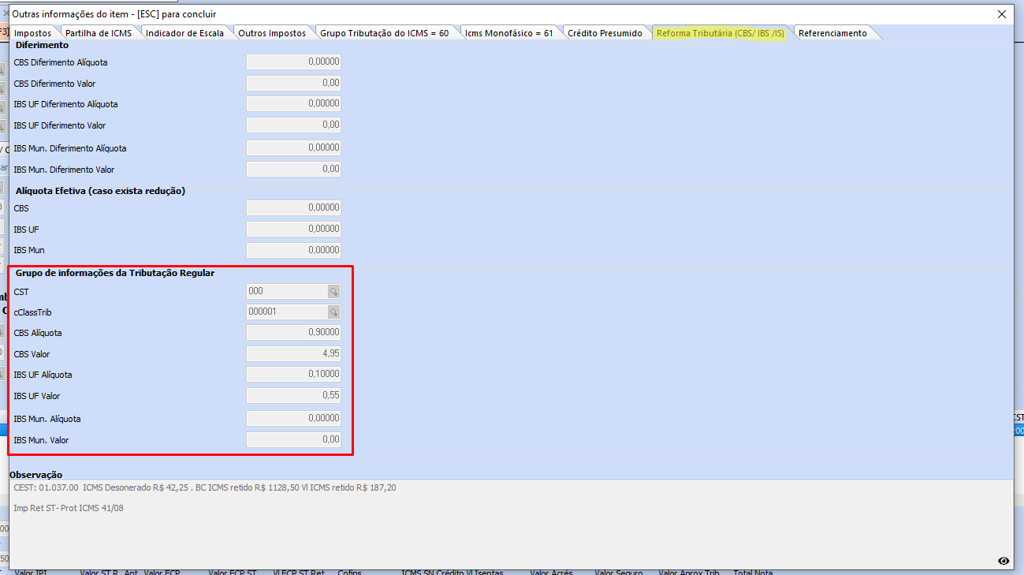The height and width of the screenshot is (575, 1024).
Task: Focus the IBS UF Diferimento Valor field
Action: coord(293,125)
